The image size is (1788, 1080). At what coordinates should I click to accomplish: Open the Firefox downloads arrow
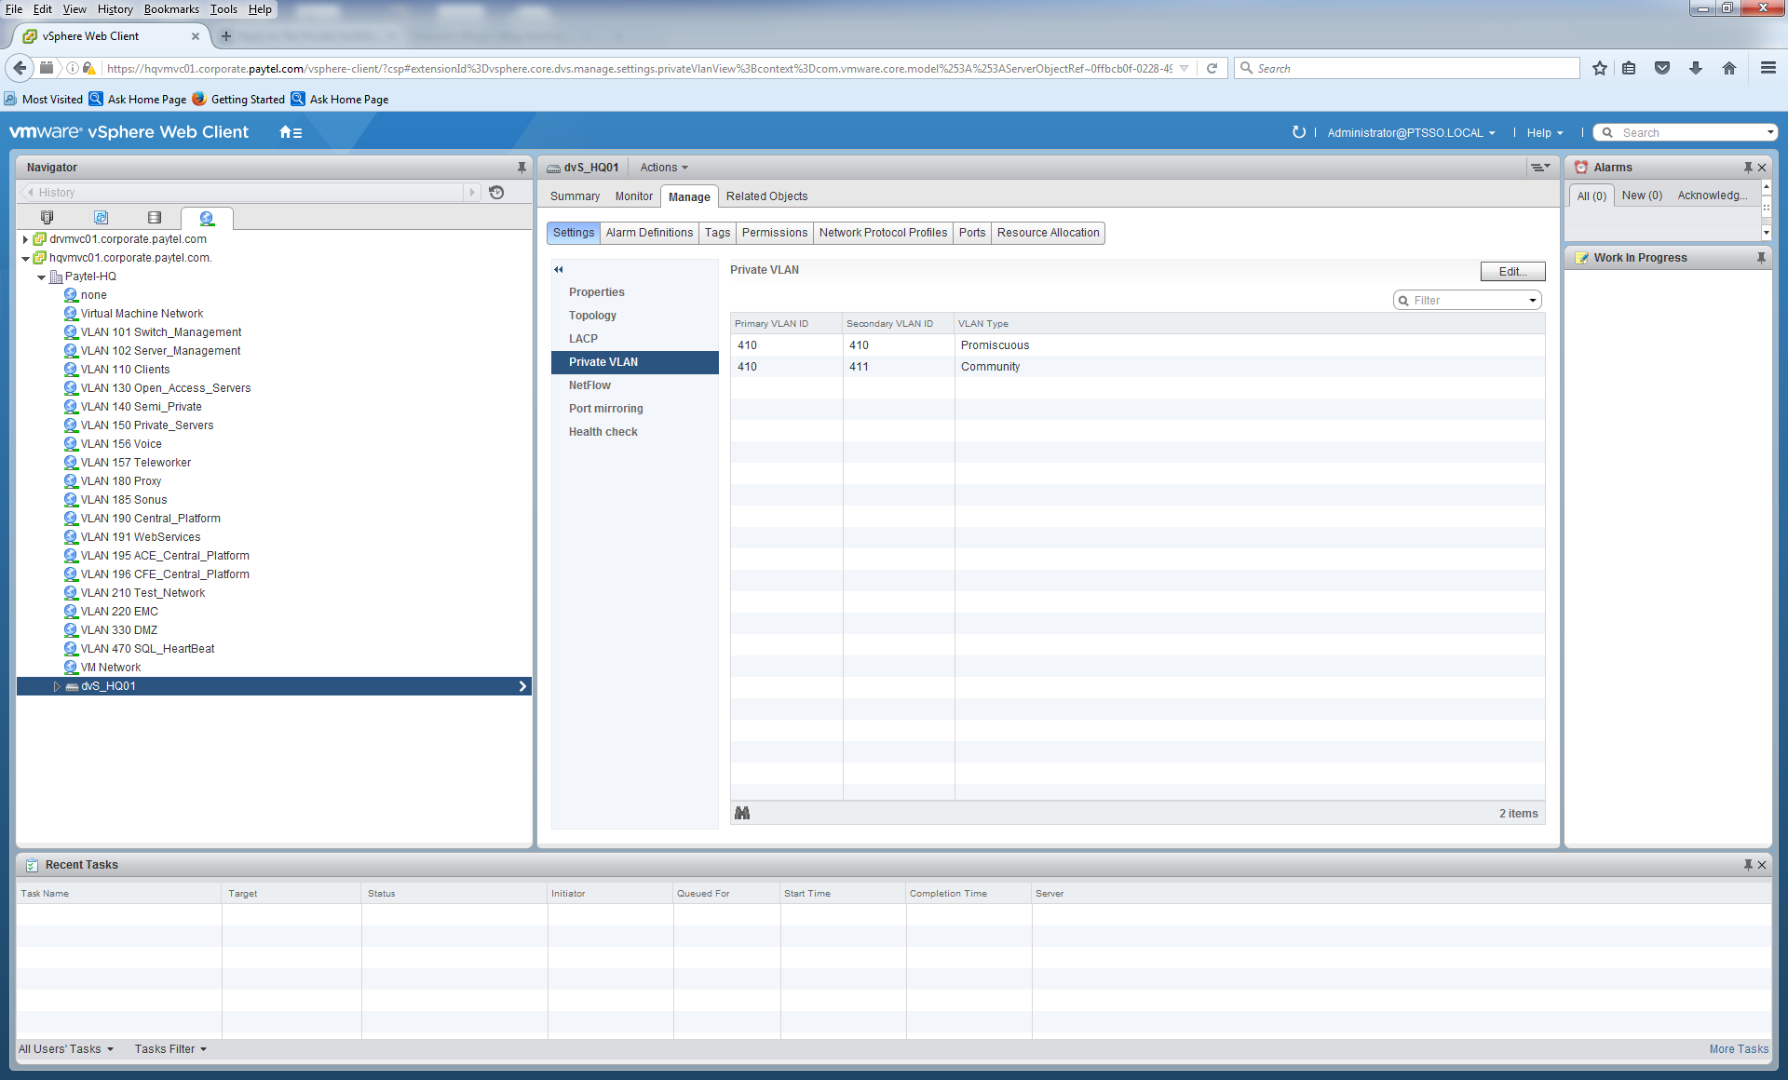point(1696,68)
